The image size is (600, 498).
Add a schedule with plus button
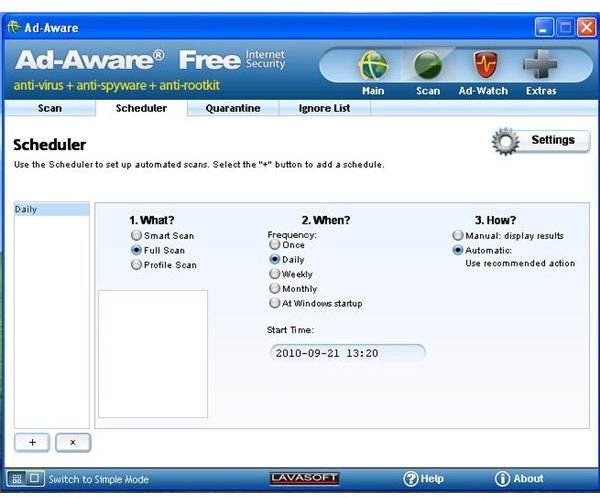(32, 442)
